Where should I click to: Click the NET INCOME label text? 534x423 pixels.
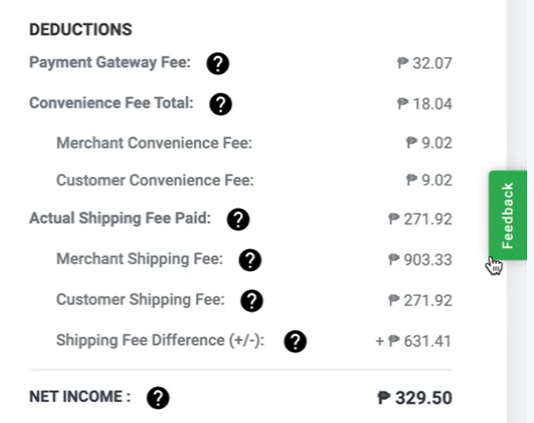[80, 397]
